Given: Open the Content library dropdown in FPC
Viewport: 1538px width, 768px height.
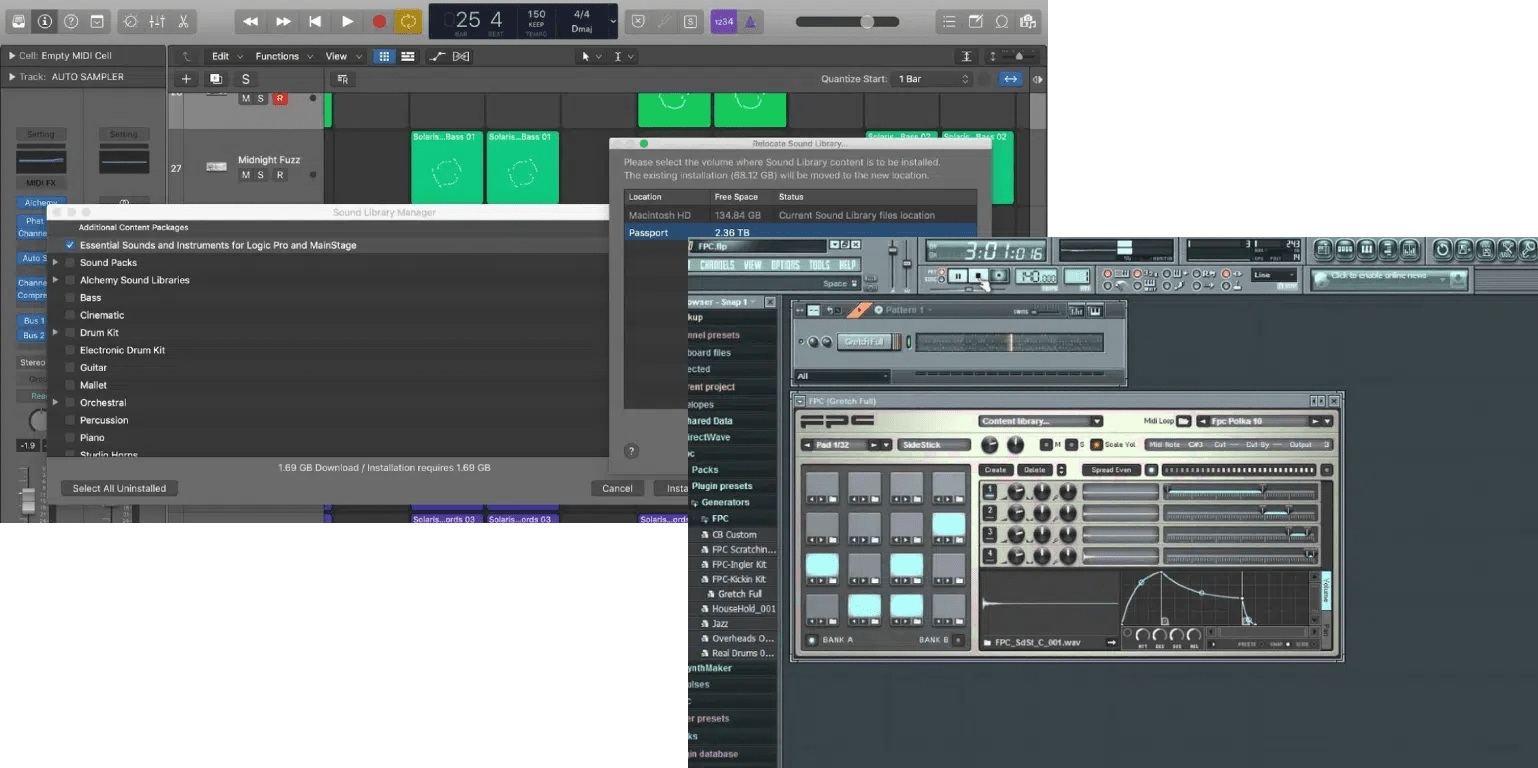Looking at the screenshot, I should click(1040, 421).
